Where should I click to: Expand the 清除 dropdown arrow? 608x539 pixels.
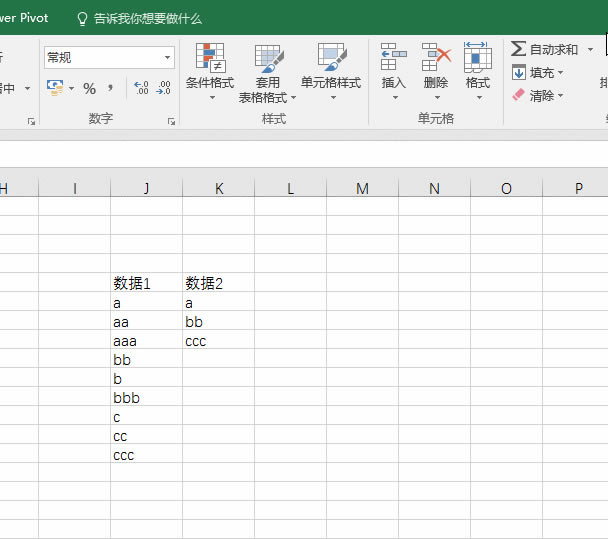click(x=560, y=95)
